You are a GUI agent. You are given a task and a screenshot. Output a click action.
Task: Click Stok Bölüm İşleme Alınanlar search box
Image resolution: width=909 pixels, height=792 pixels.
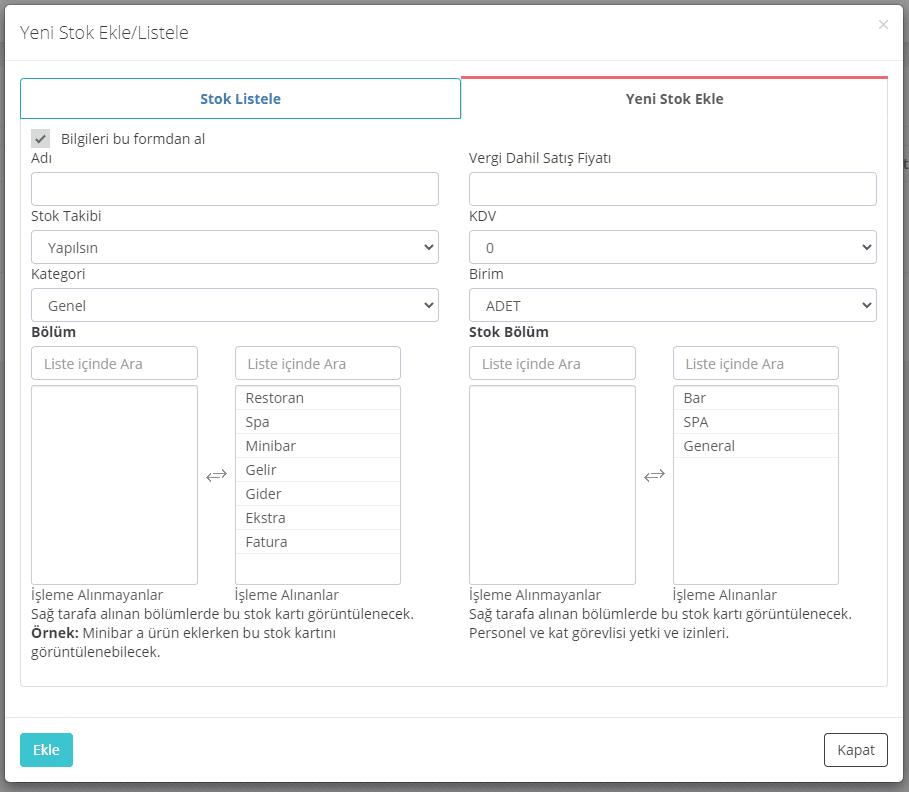point(755,364)
